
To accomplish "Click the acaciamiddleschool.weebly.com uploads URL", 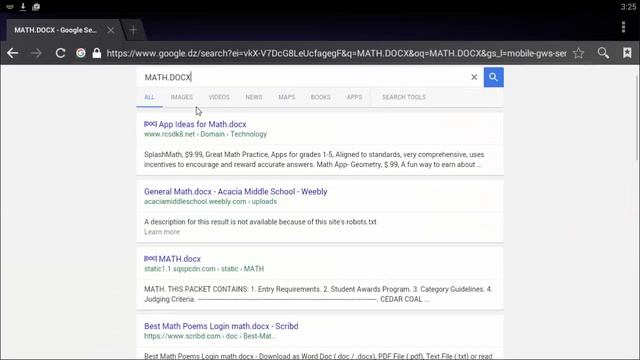I will (210, 202).
